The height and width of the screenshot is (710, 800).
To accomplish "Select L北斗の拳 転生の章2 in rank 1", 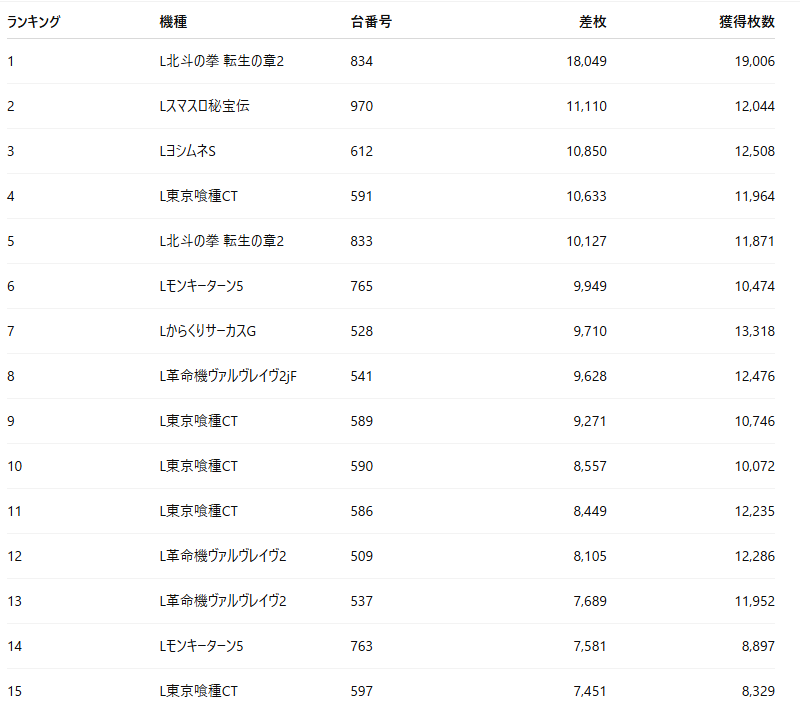I will (222, 61).
